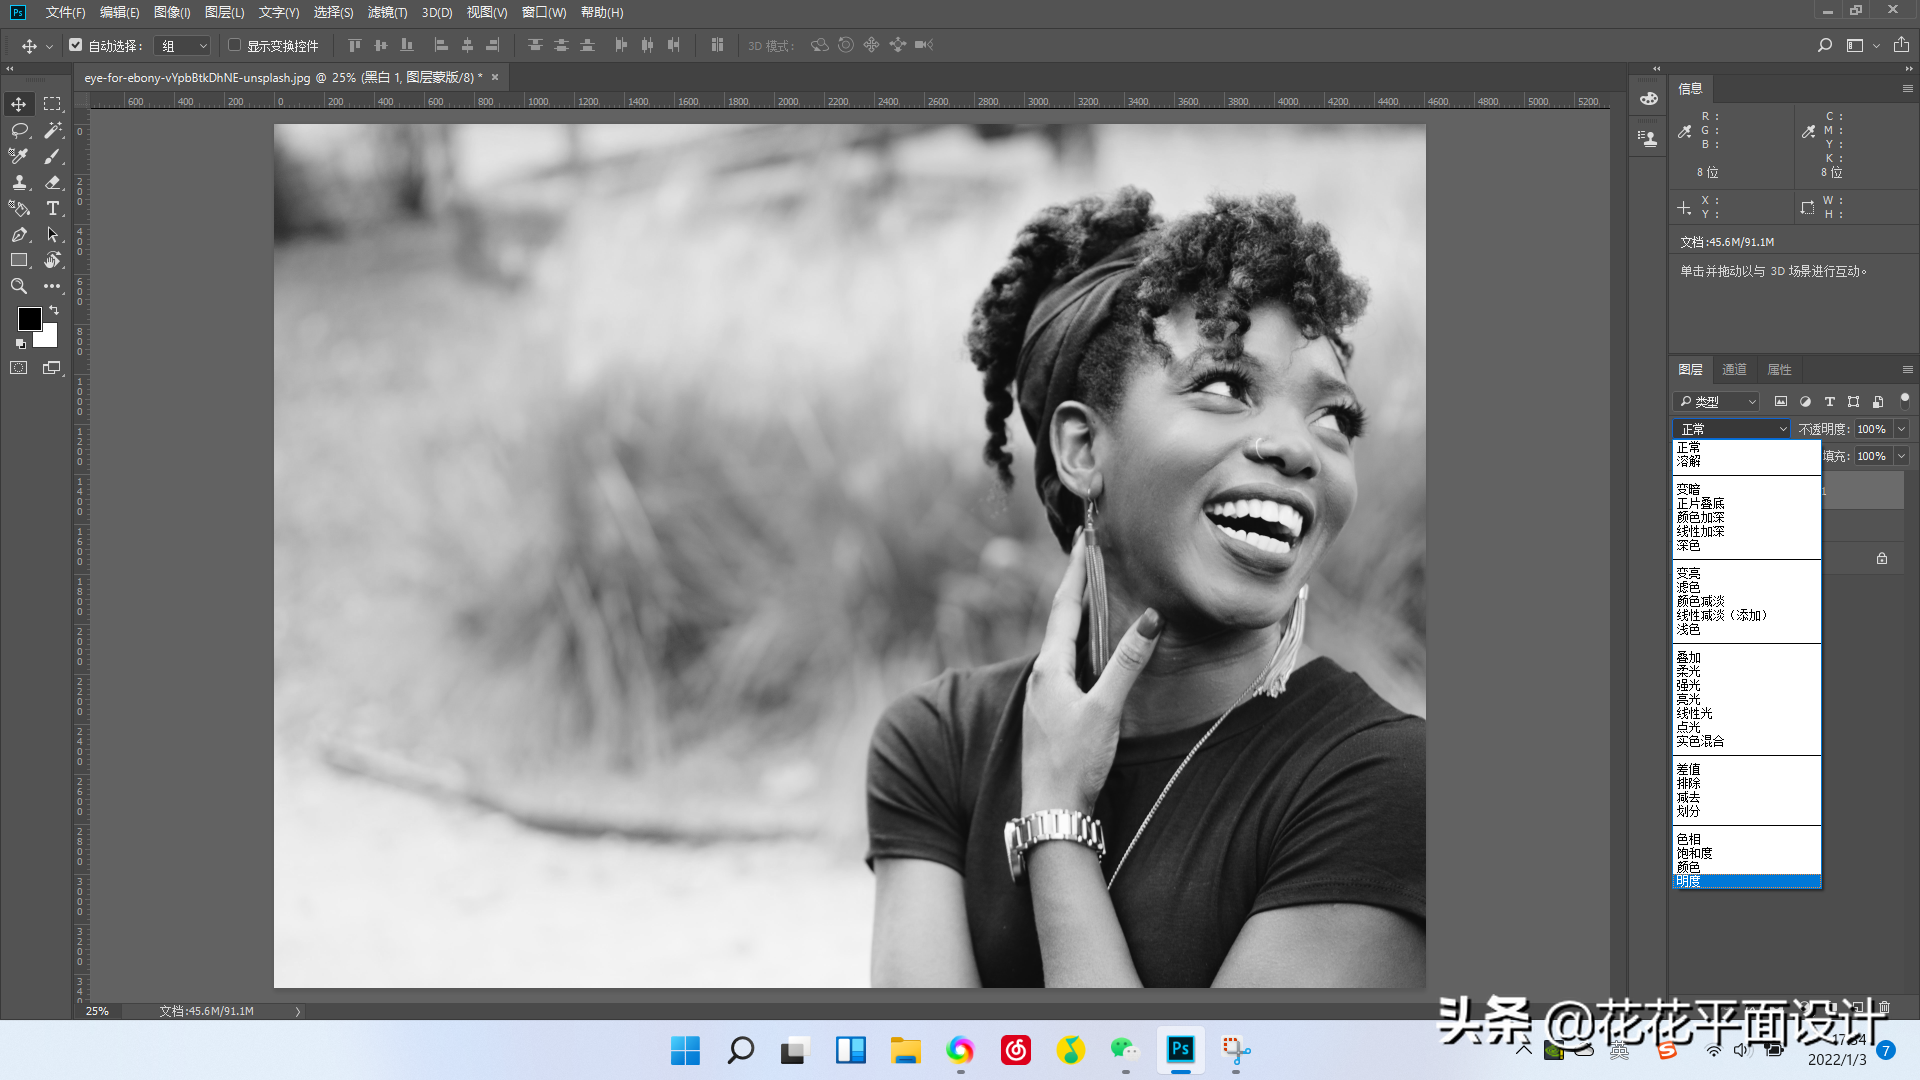Select the Path Selection arrow tool
1920x1080 pixels.
click(x=52, y=234)
